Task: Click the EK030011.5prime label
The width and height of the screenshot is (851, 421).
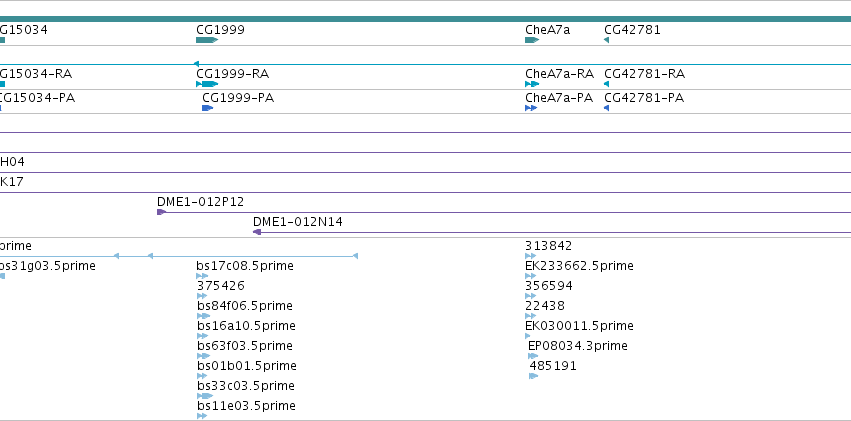Action: pos(579,326)
